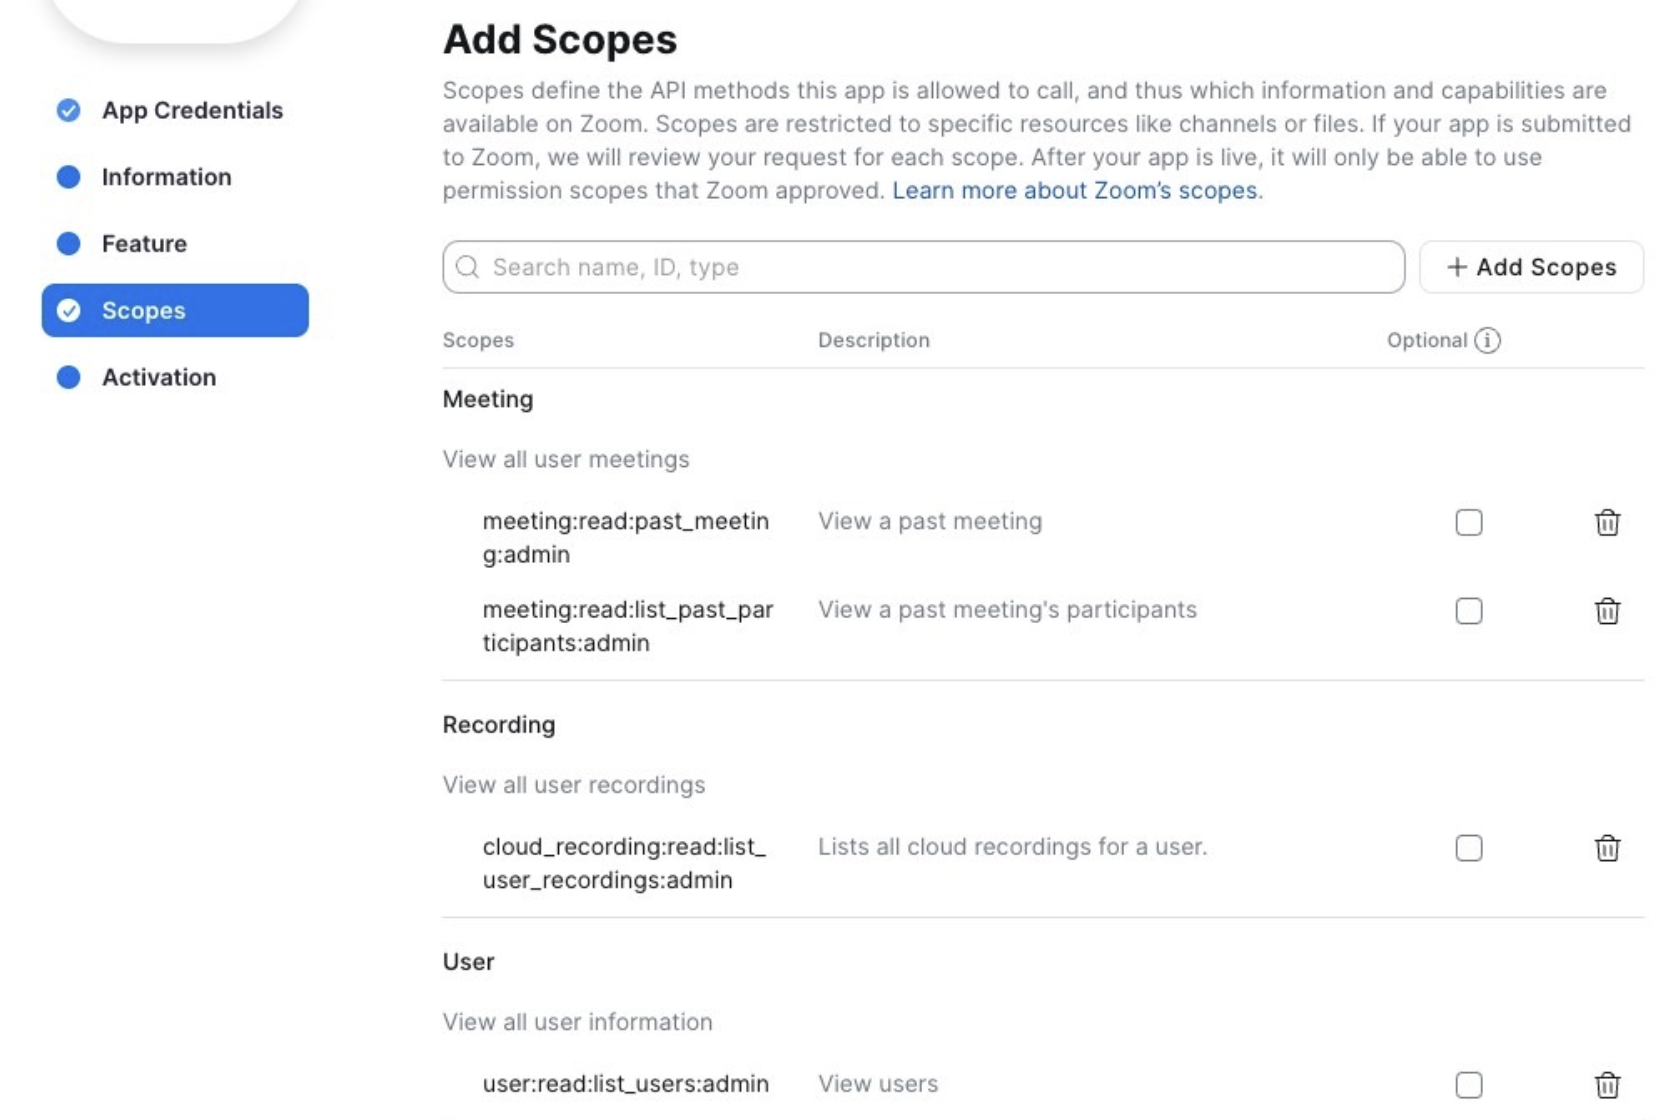Select the Scopes sidebar item
The height and width of the screenshot is (1120, 1676).
pyautogui.click(x=175, y=311)
